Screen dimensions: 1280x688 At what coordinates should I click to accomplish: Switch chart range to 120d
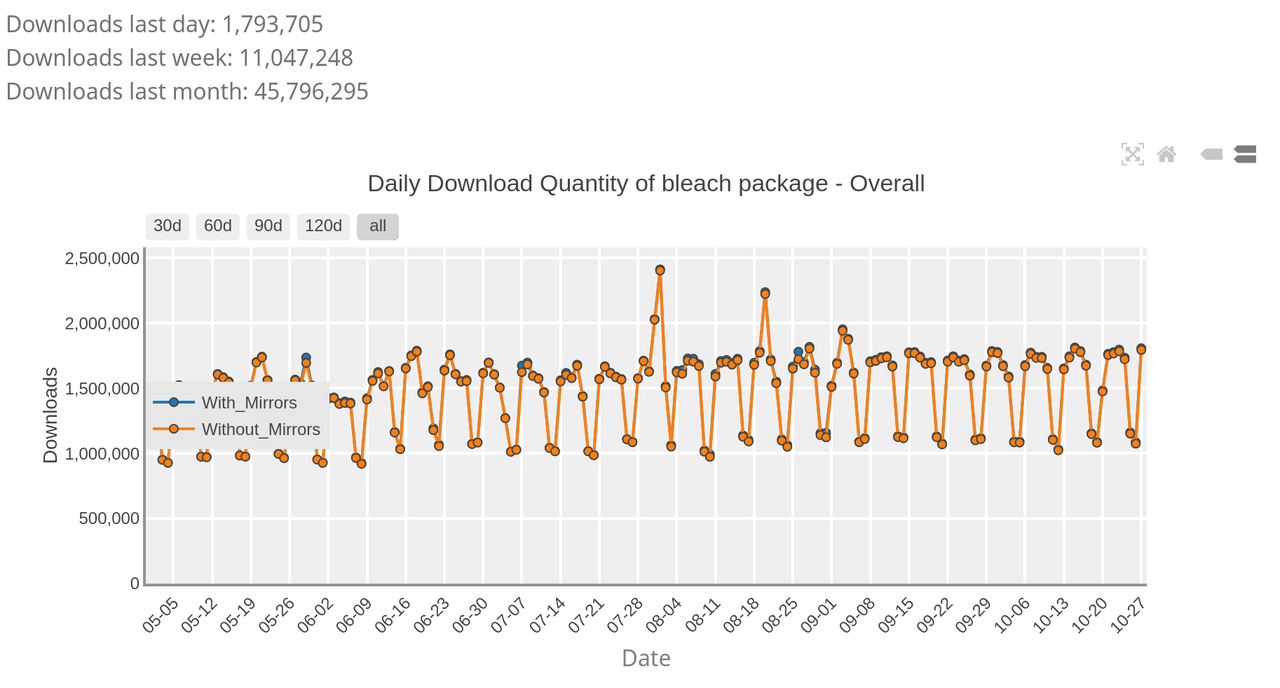pyautogui.click(x=323, y=226)
